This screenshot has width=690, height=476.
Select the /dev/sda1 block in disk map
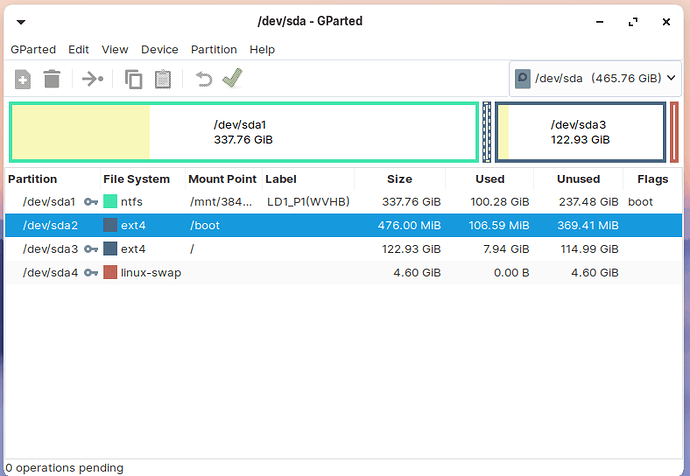(244, 132)
